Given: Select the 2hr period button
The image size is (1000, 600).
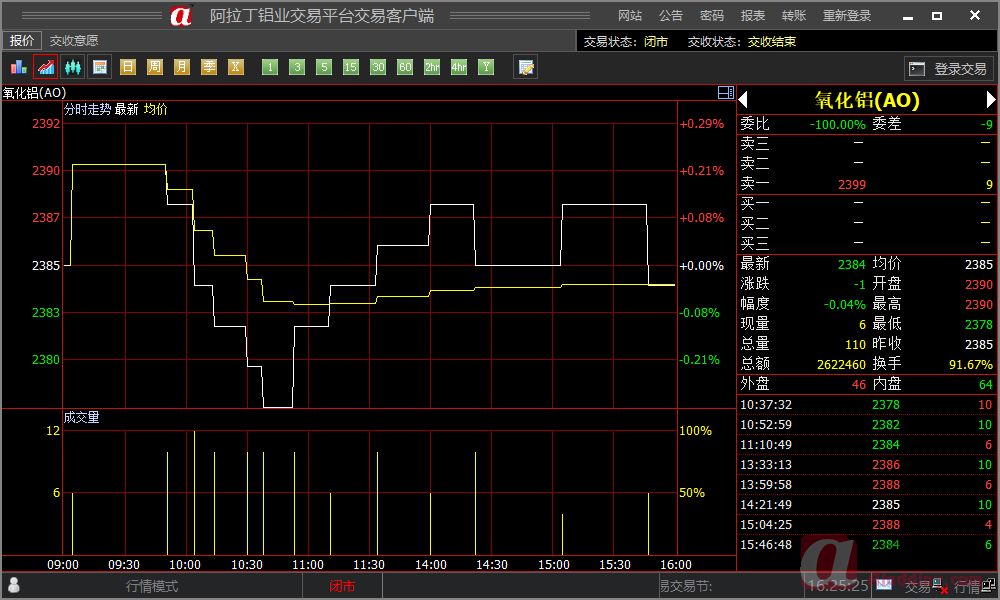Looking at the screenshot, I should coord(432,67).
